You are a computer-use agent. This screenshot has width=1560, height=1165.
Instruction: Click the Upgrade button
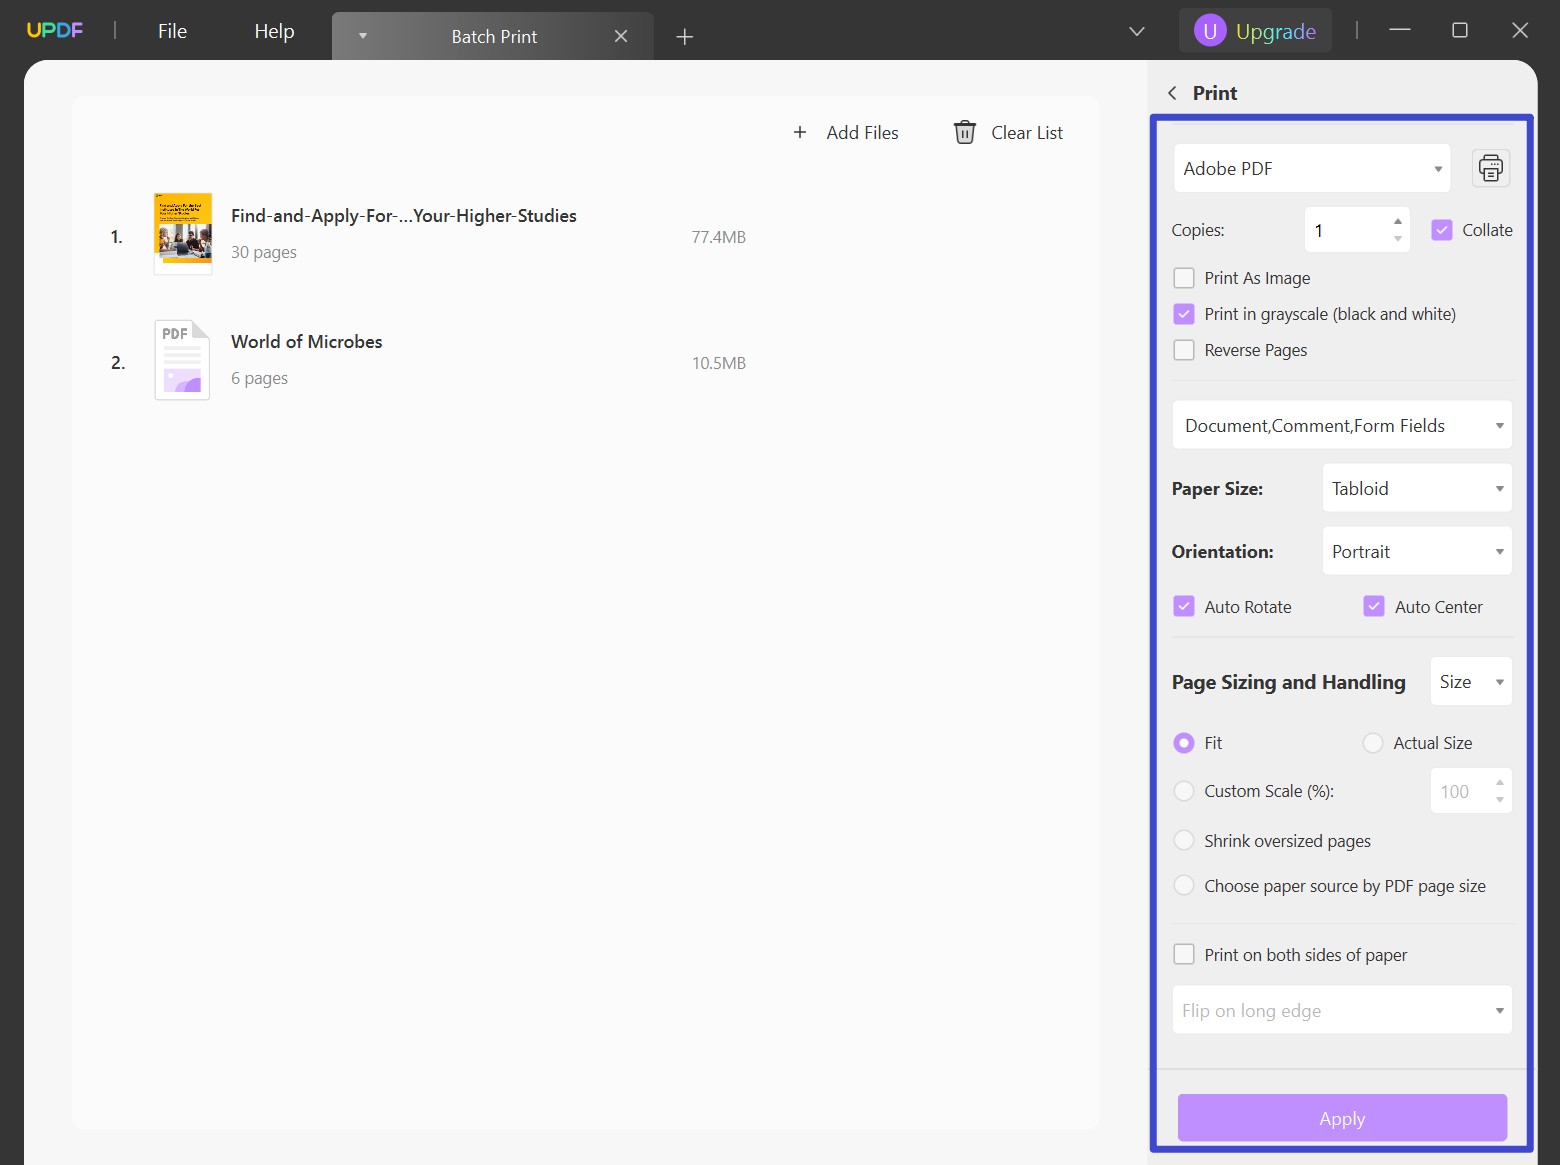1276,31
